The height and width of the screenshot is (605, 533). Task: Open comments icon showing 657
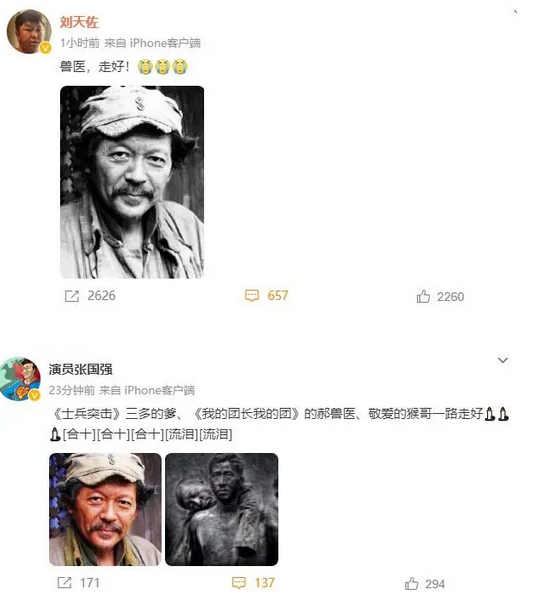point(252,296)
